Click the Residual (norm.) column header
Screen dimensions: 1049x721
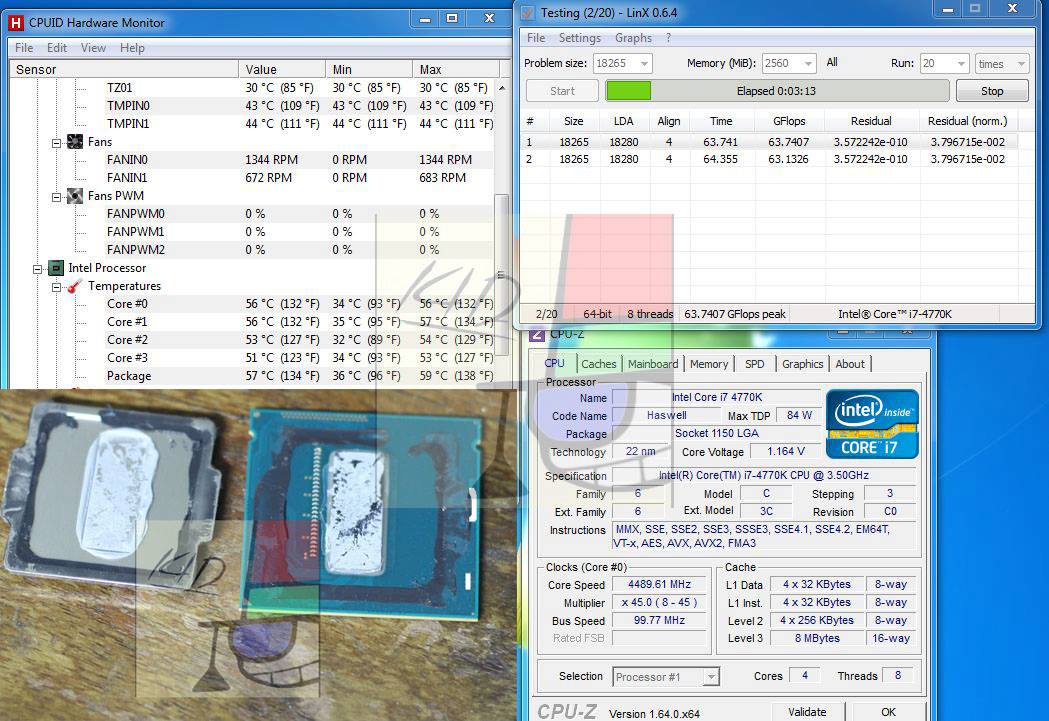pos(967,121)
